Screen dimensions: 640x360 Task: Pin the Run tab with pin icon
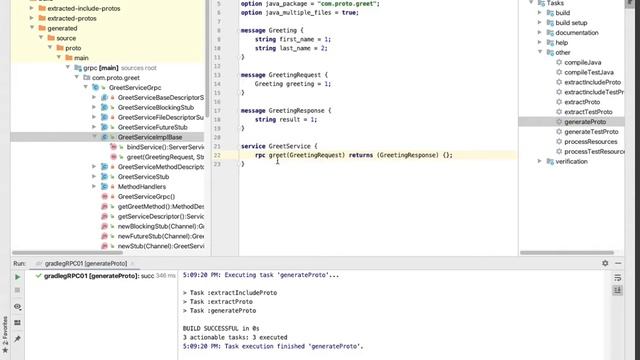coord(18,339)
